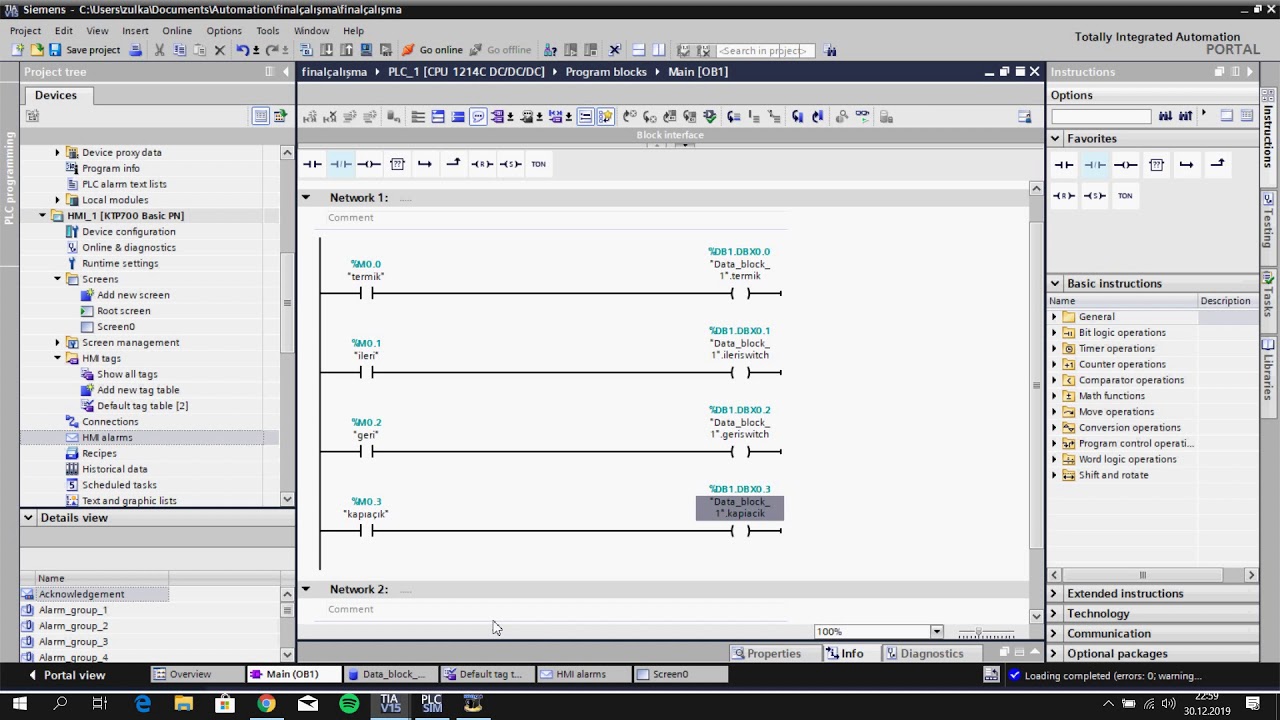Open the zoom percentage dropdown
The image size is (1280, 720).
point(936,632)
